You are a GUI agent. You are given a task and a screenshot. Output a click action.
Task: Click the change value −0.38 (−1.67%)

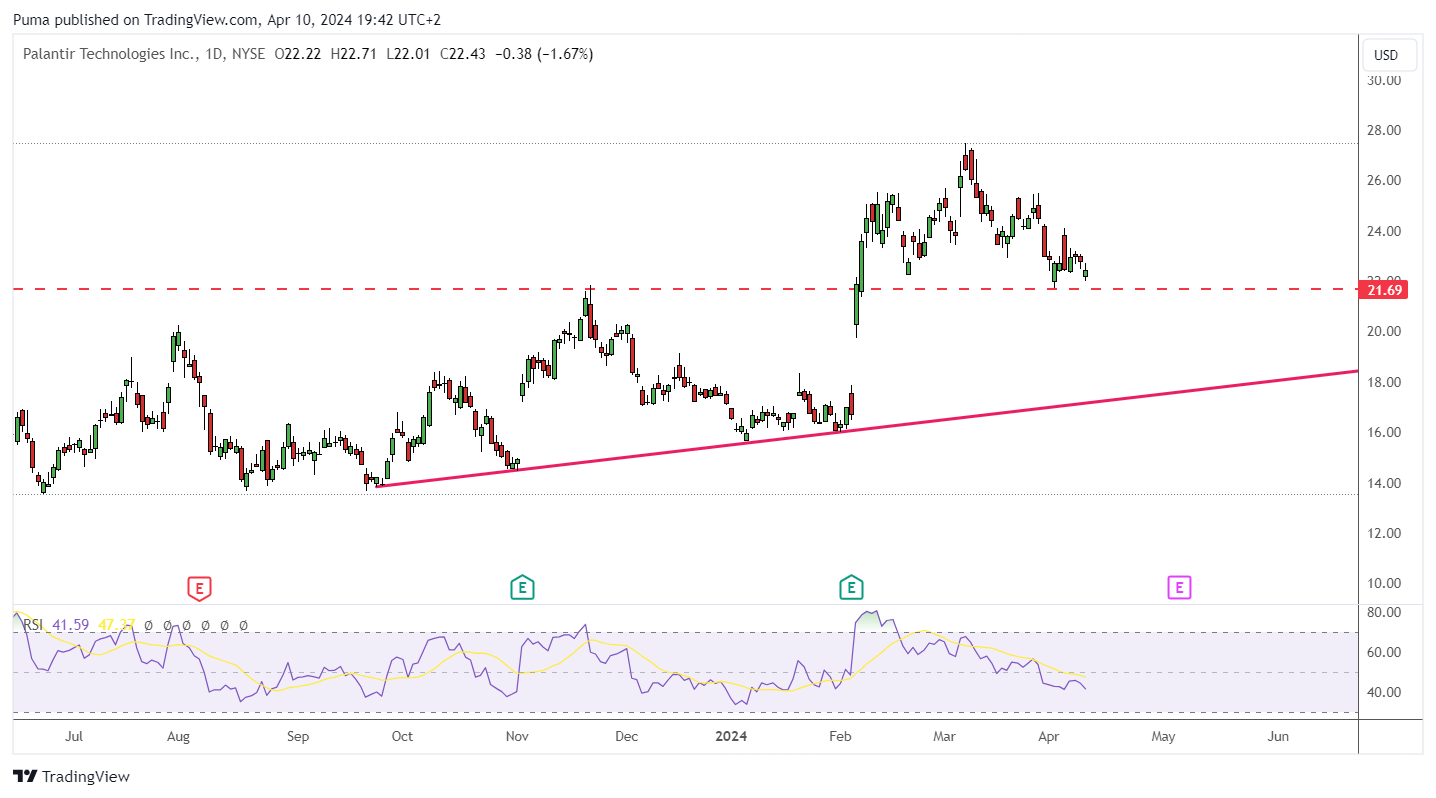coord(544,54)
